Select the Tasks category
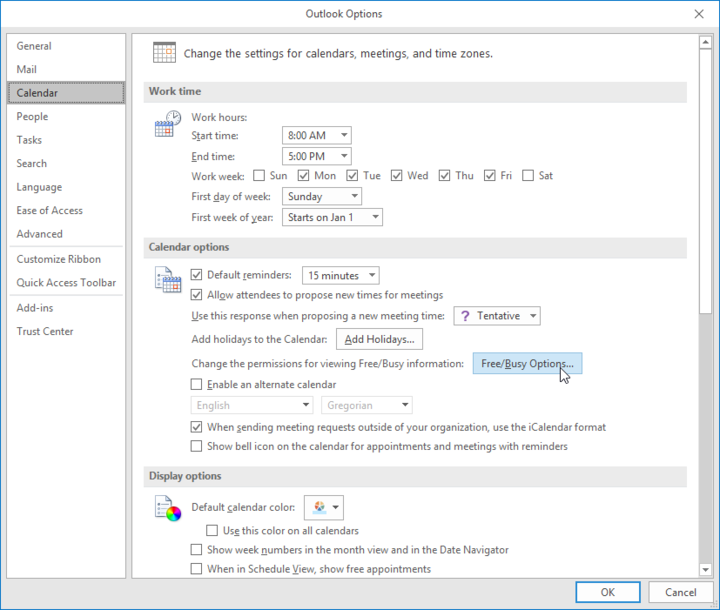 click(x=66, y=140)
